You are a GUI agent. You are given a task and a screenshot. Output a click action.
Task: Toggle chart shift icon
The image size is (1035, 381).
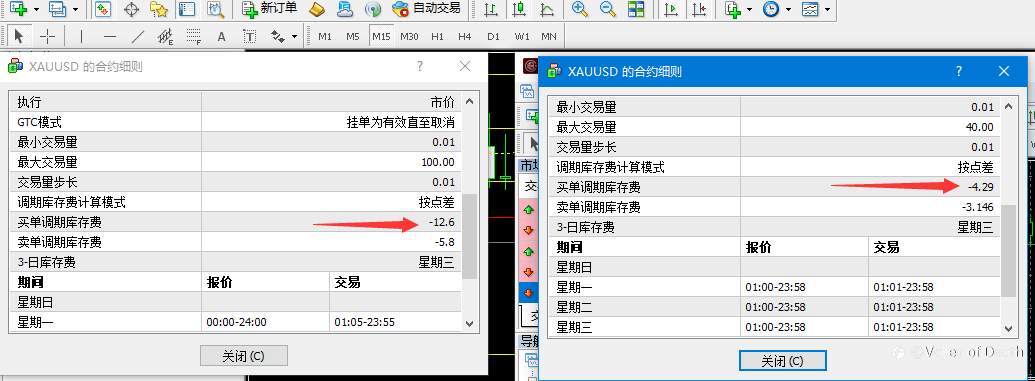(699, 9)
